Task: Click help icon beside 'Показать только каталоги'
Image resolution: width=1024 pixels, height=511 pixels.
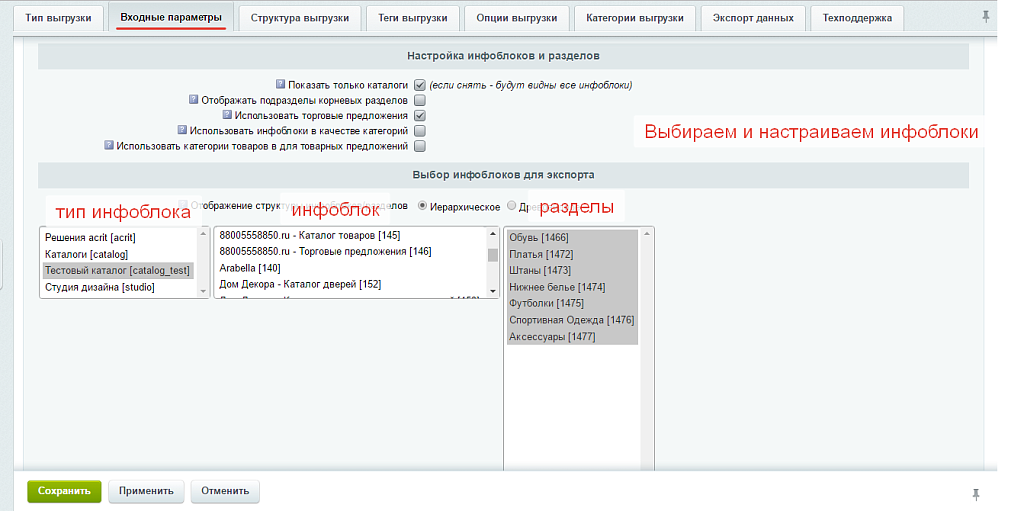Action: [281, 85]
